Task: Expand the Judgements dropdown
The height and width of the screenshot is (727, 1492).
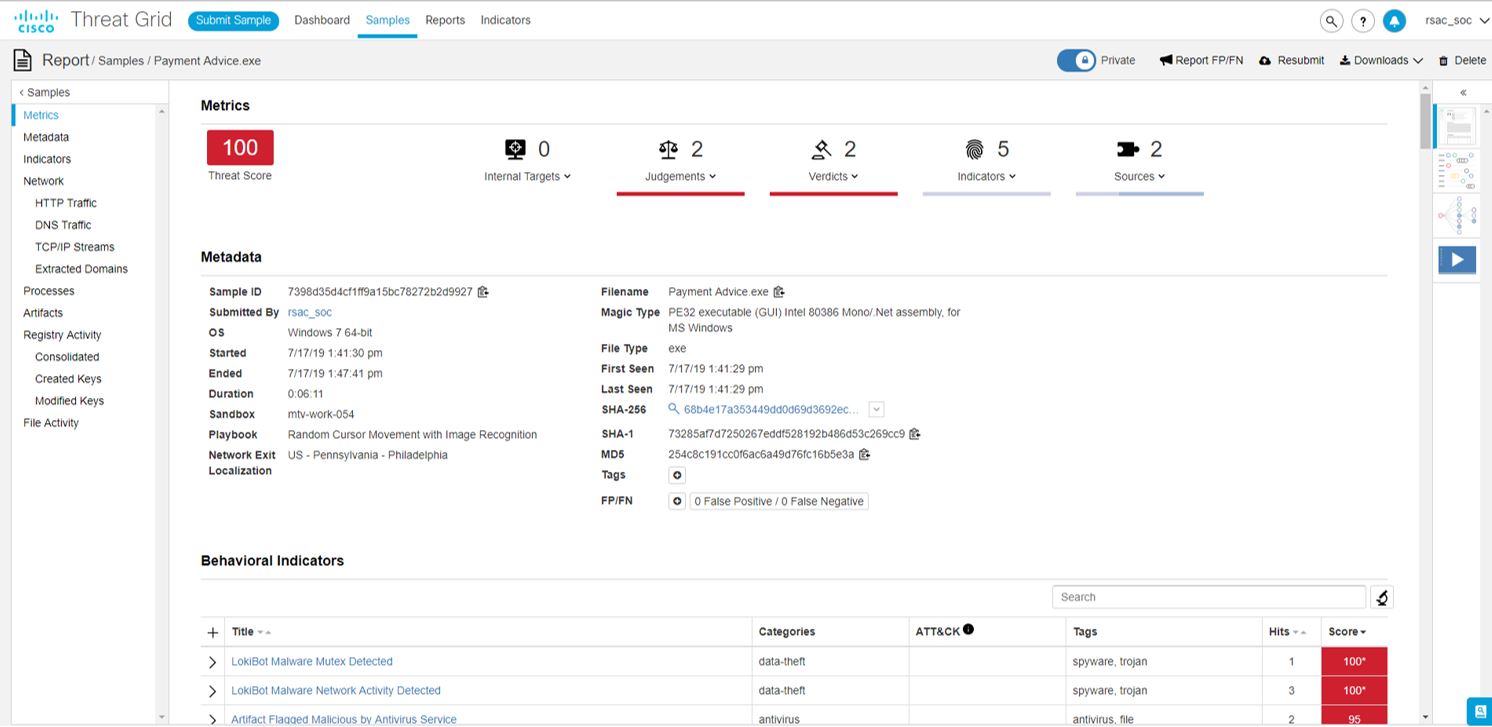Action: pyautogui.click(x=681, y=177)
